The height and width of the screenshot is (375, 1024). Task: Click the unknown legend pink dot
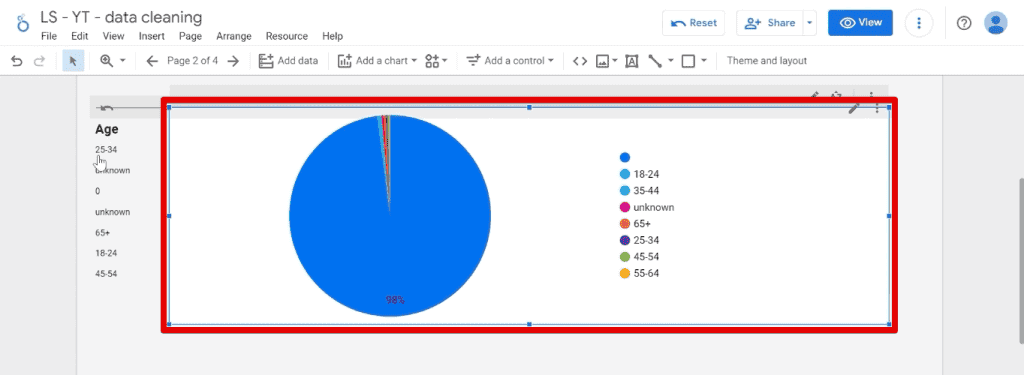tap(624, 207)
